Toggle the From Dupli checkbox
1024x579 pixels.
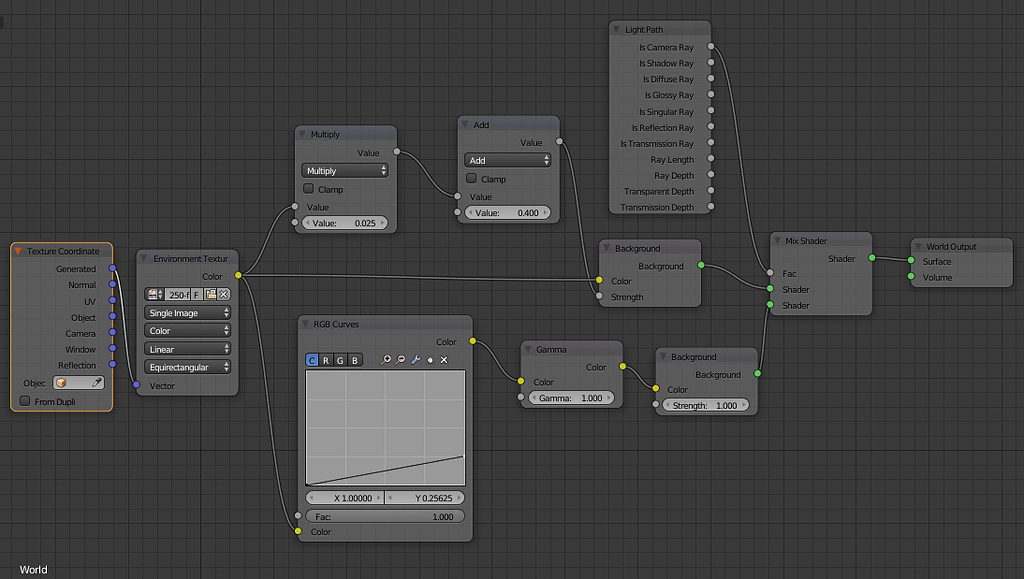[25, 401]
